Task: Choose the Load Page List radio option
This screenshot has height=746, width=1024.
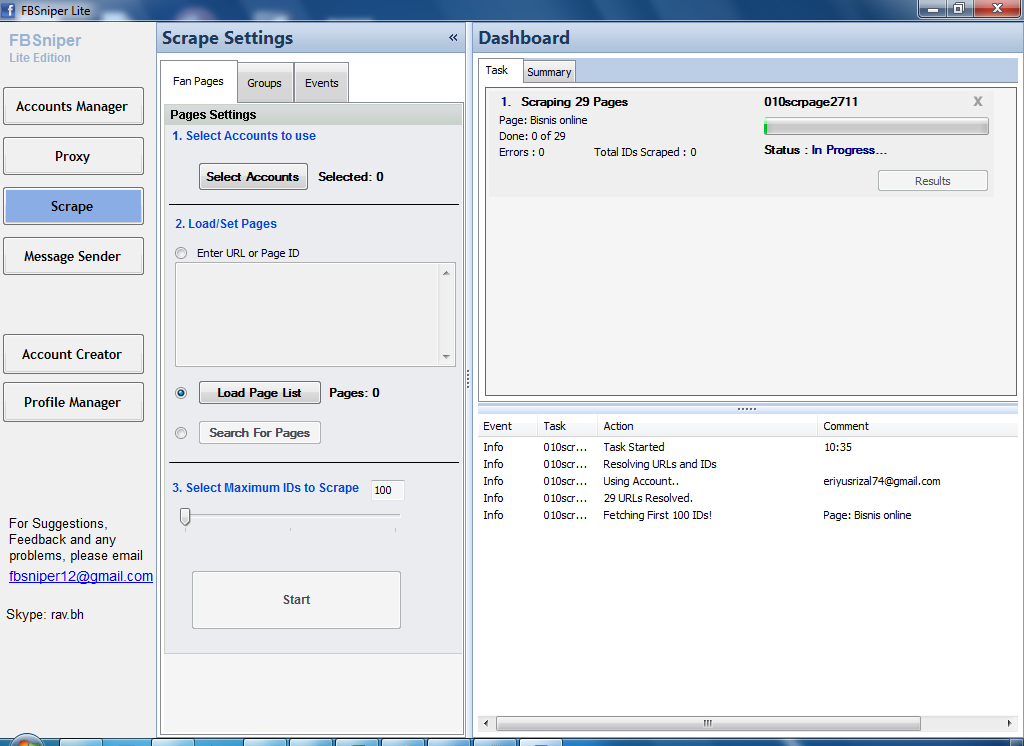Action: [182, 393]
